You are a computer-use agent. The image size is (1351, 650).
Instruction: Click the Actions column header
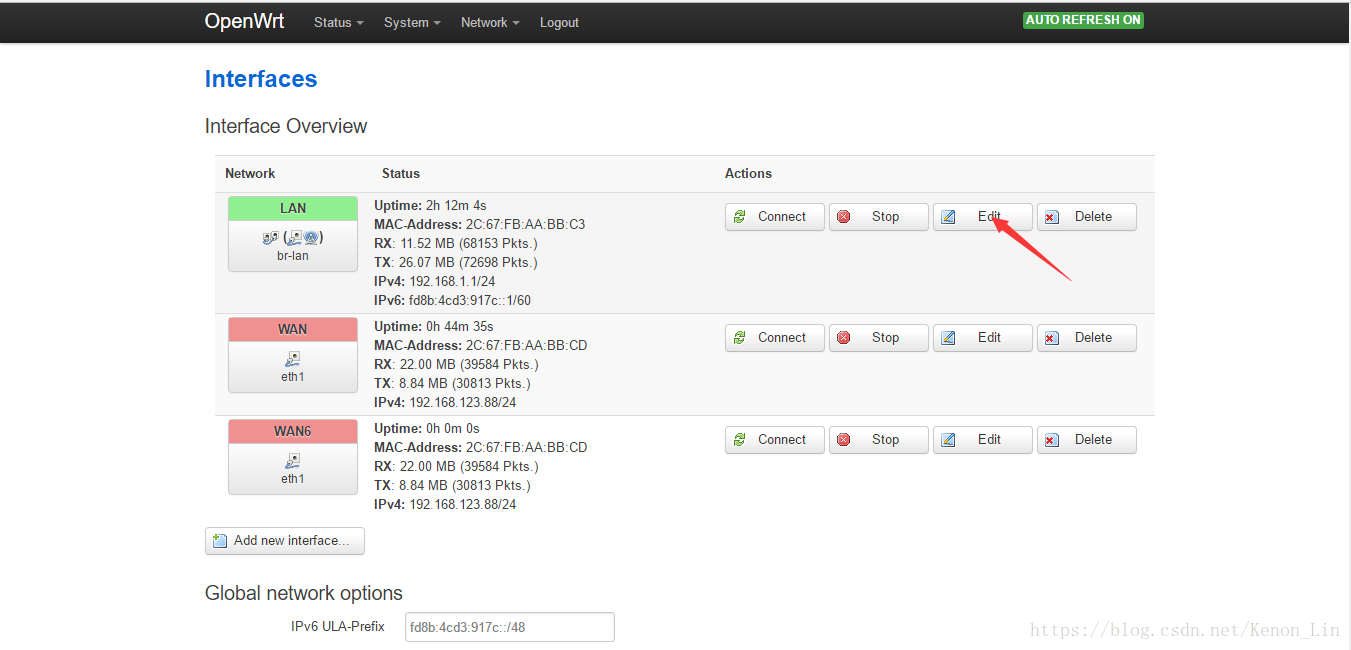748,174
